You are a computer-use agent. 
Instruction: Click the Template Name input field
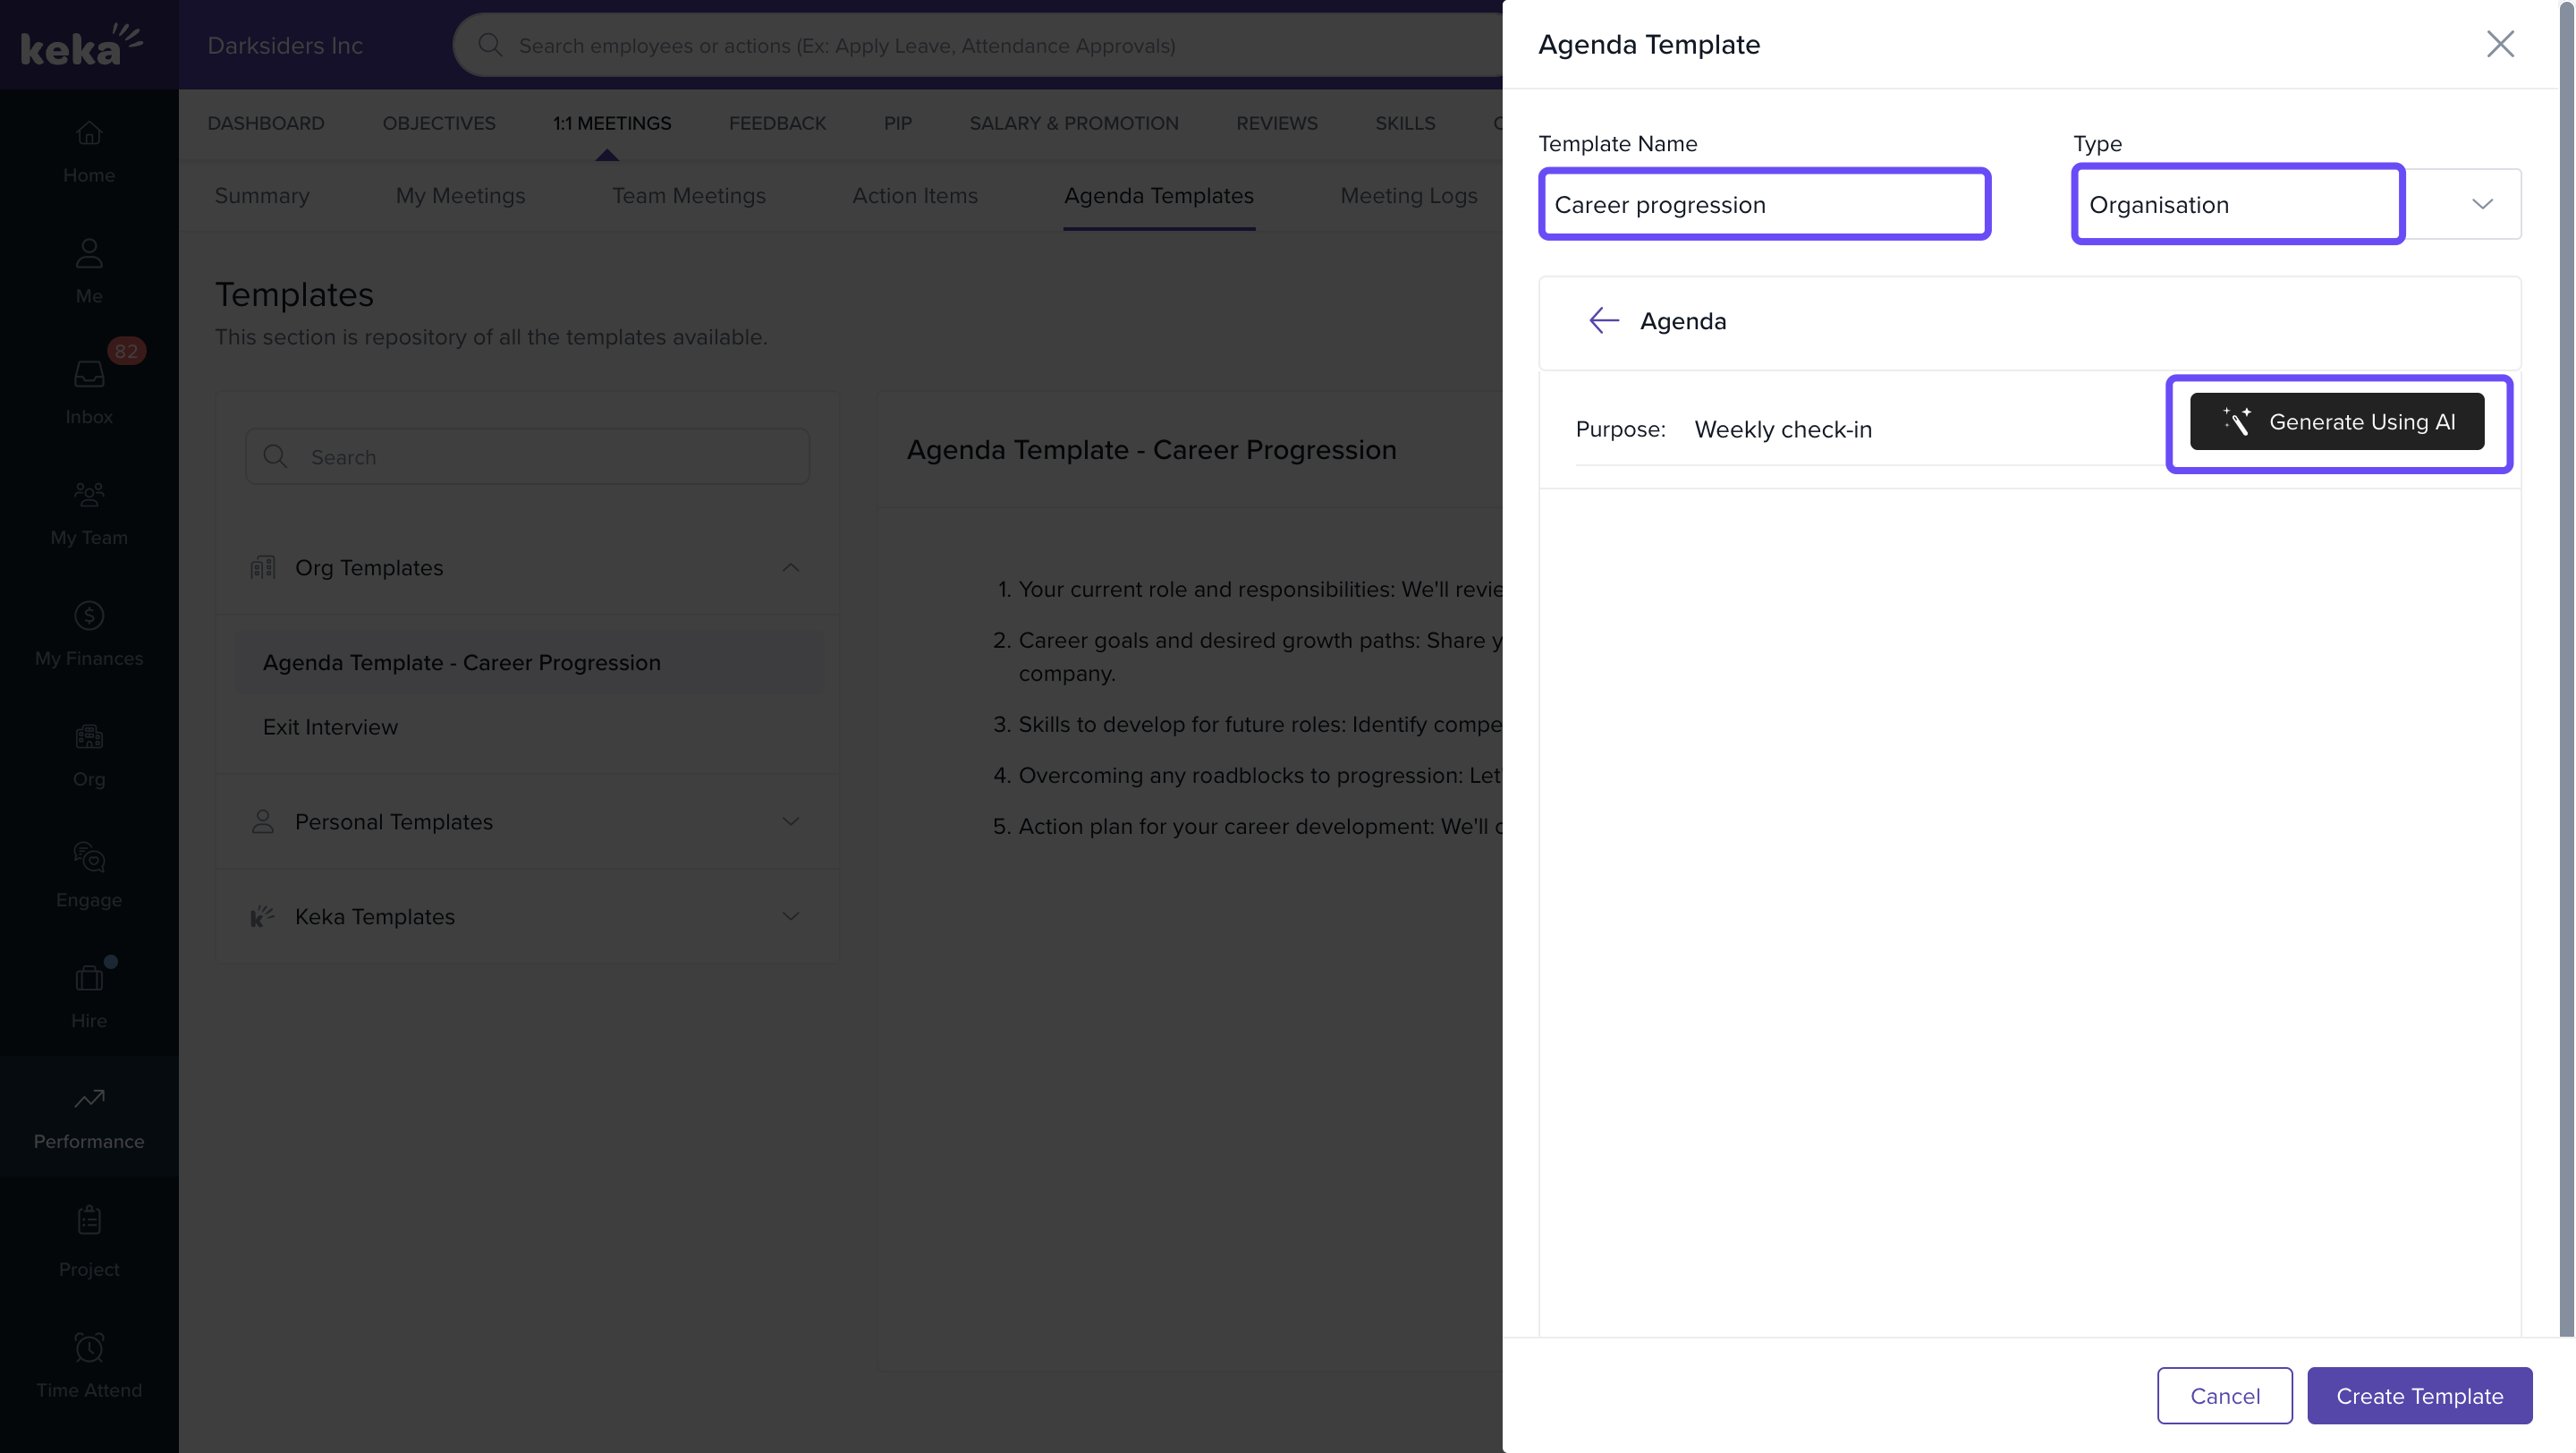[1764, 204]
